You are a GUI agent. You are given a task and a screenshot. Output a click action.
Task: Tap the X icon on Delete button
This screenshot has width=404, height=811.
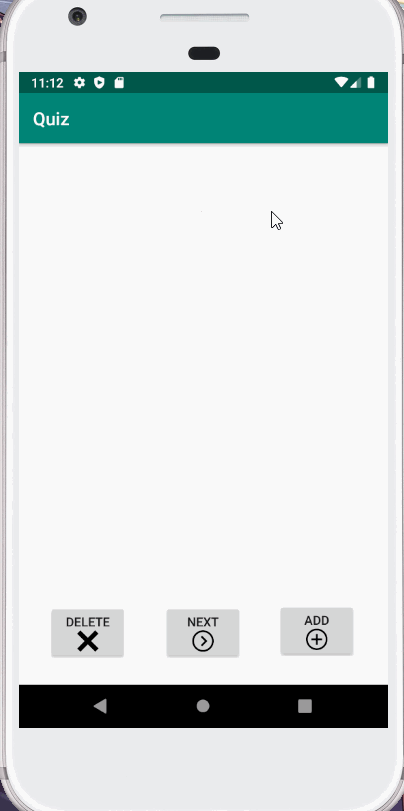point(88,642)
